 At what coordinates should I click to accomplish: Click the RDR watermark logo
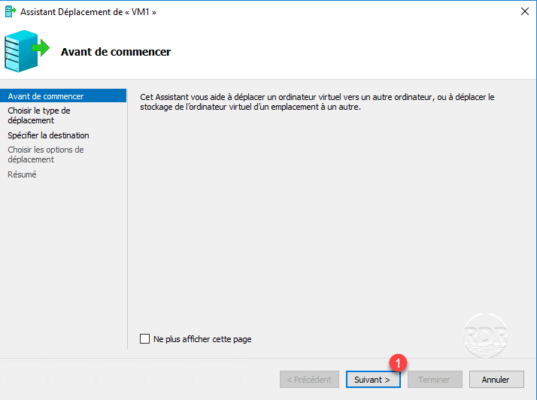tap(486, 335)
